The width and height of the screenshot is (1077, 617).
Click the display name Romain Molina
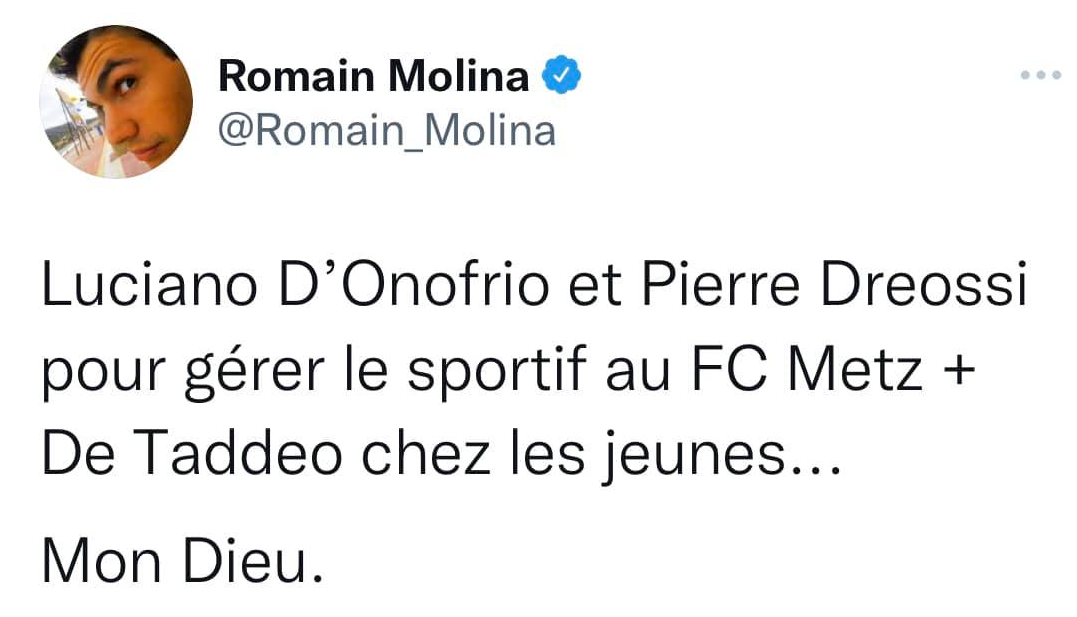coord(373,75)
